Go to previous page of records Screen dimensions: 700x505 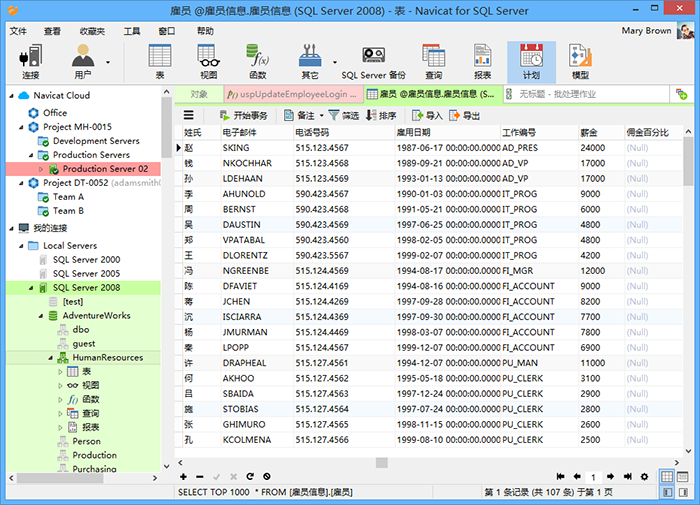pyautogui.click(x=577, y=477)
